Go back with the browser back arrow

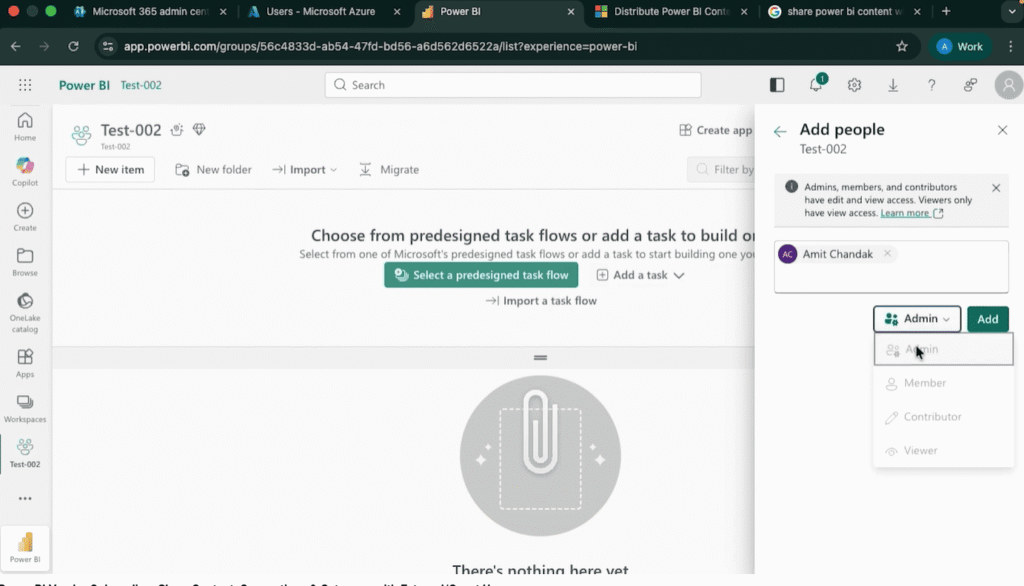(x=16, y=46)
